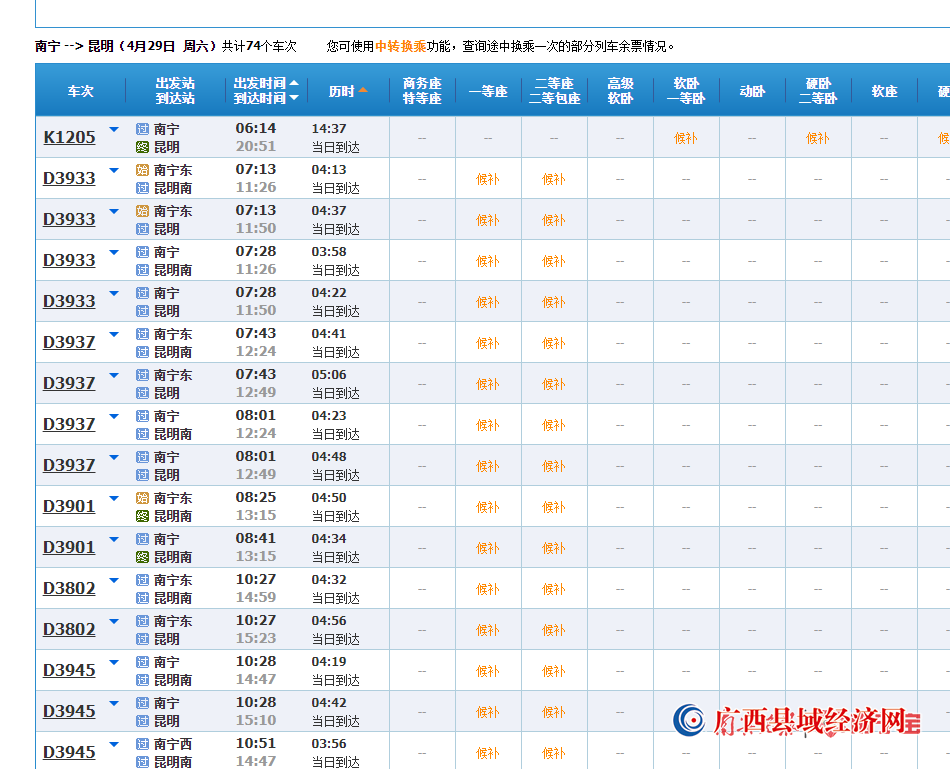Click 候补 under 硬卧 for K1205
Image resolution: width=950 pixels, height=769 pixels.
[818, 138]
